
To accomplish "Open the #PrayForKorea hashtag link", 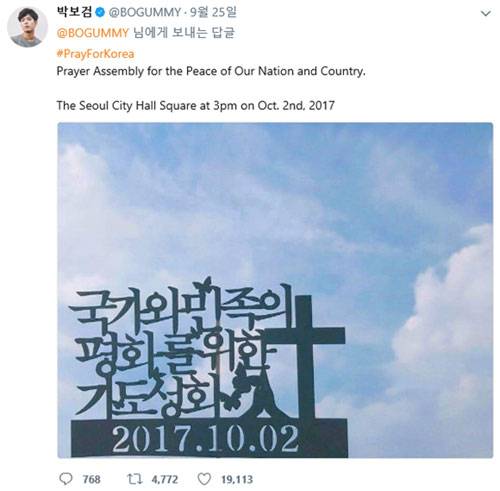I will click(95, 54).
